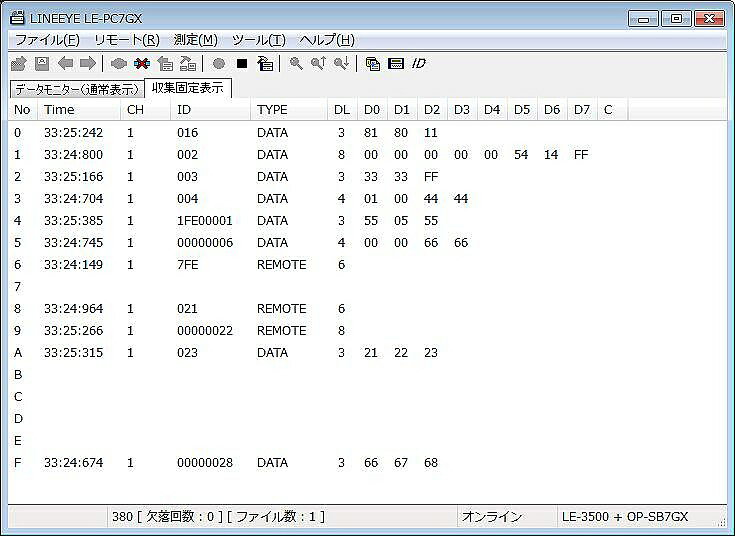
Task: Click the save (floppy disk) toolbar icon
Action: pyautogui.click(x=42, y=63)
